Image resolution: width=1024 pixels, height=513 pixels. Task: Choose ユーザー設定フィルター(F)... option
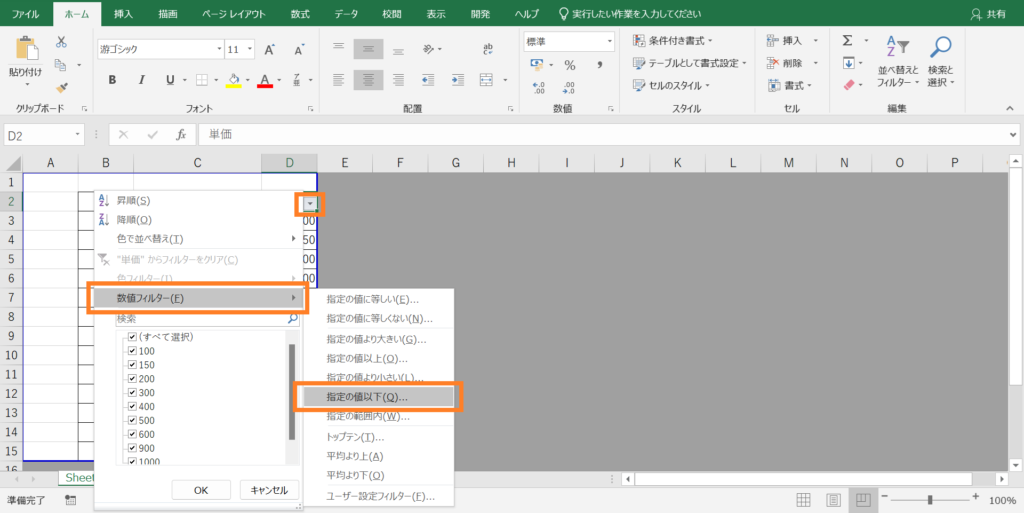[x=381, y=497]
